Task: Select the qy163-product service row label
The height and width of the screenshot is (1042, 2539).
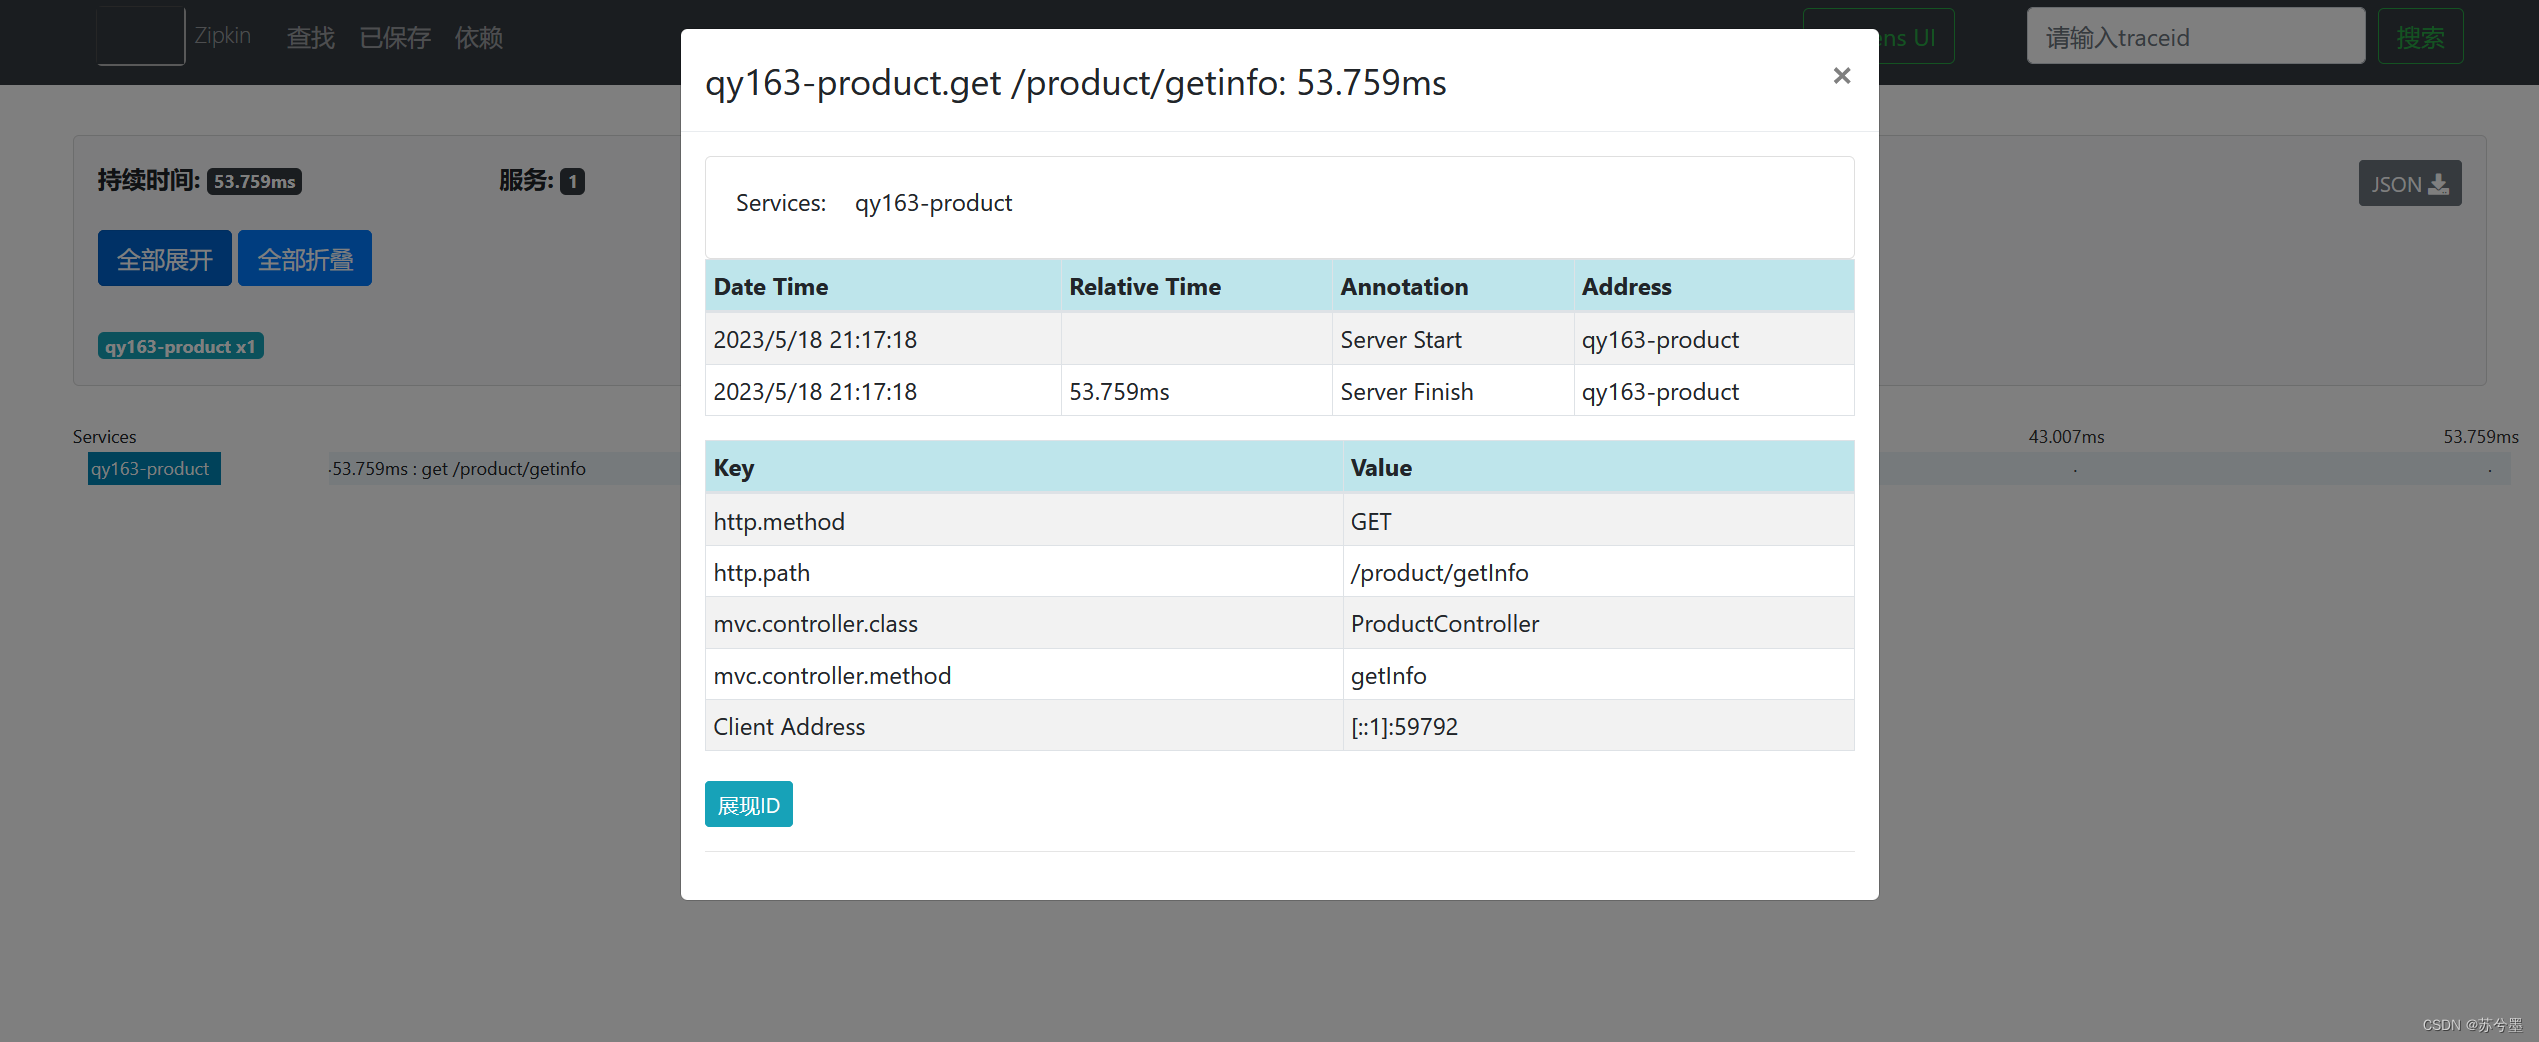Action: (x=154, y=468)
